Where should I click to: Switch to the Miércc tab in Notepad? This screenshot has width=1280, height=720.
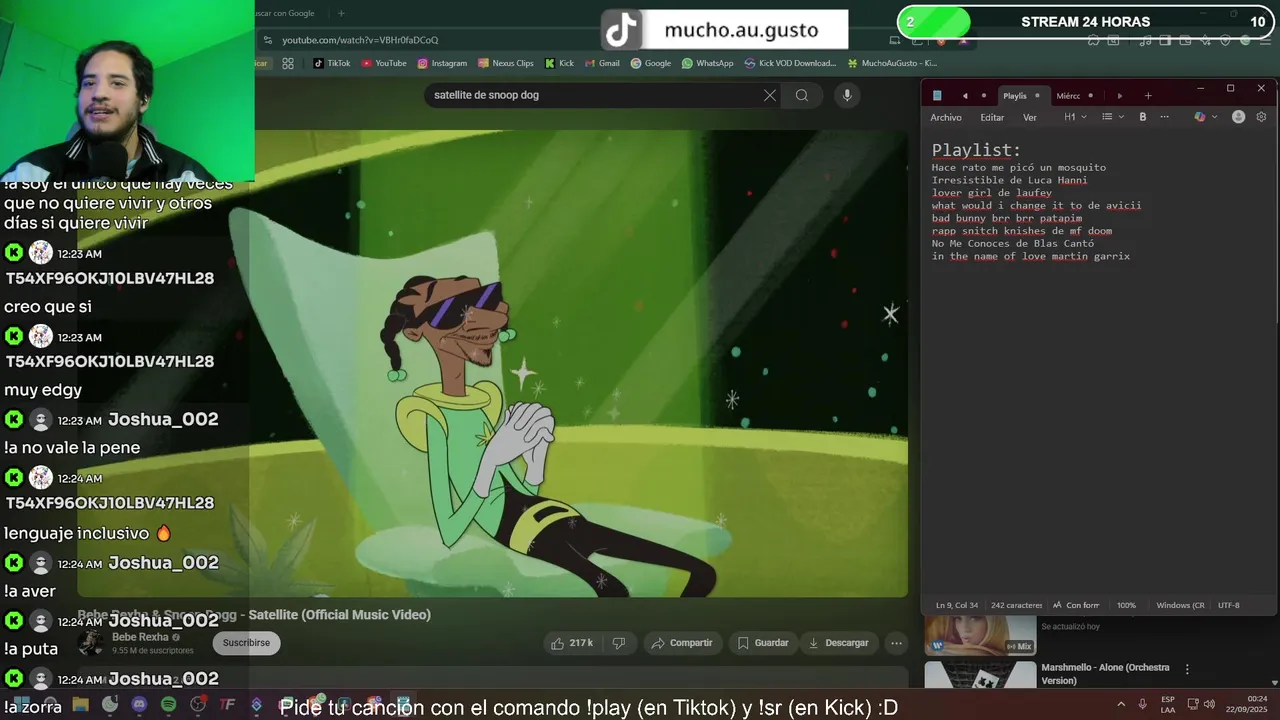coord(1068,96)
